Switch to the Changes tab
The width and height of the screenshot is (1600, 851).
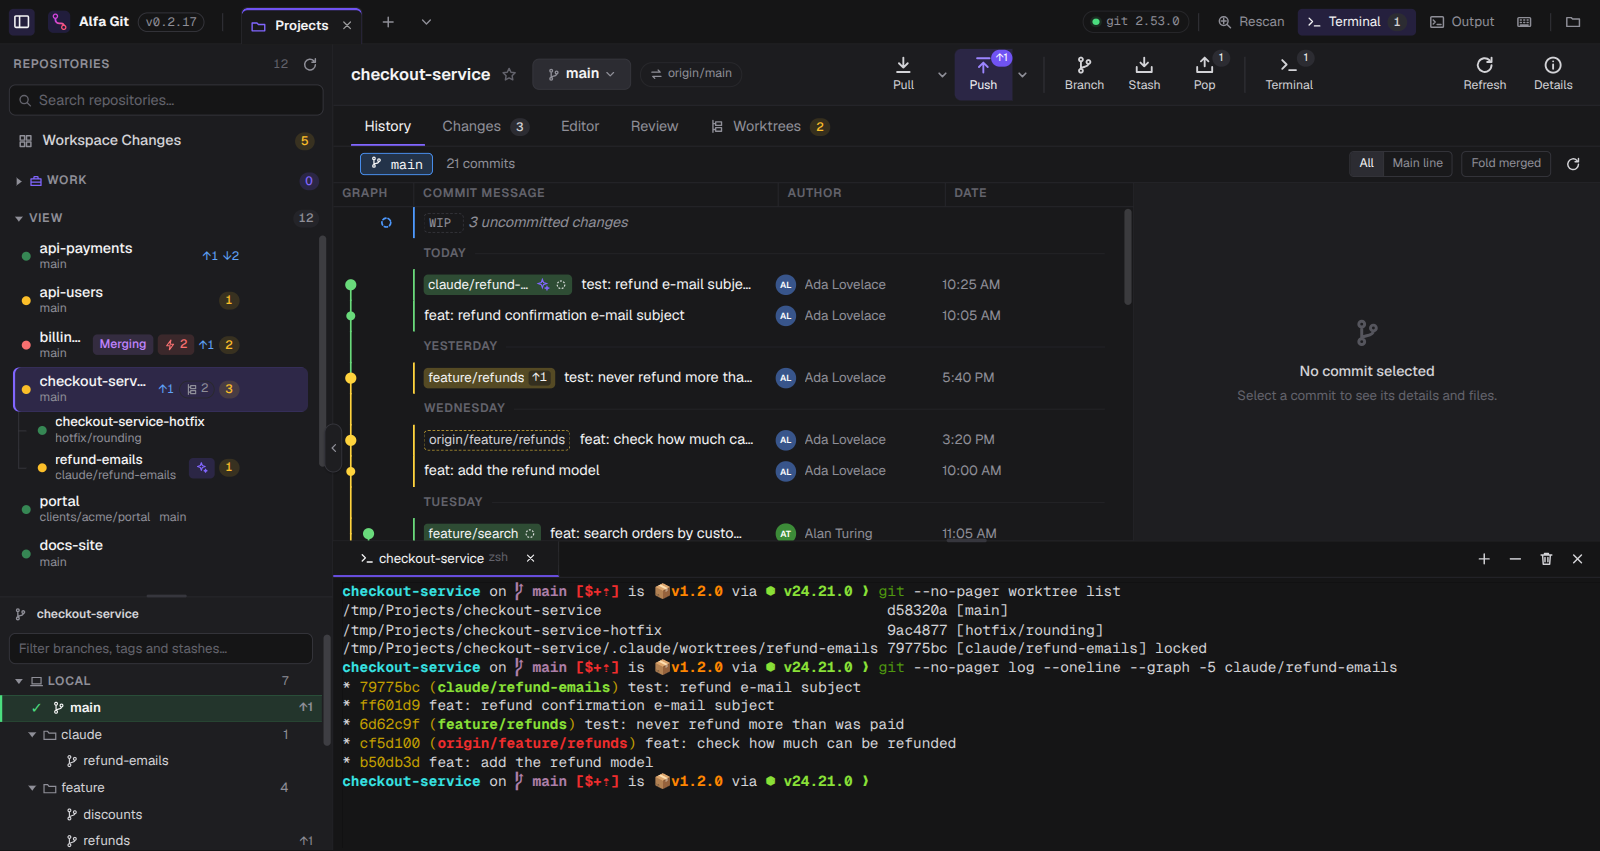click(485, 126)
